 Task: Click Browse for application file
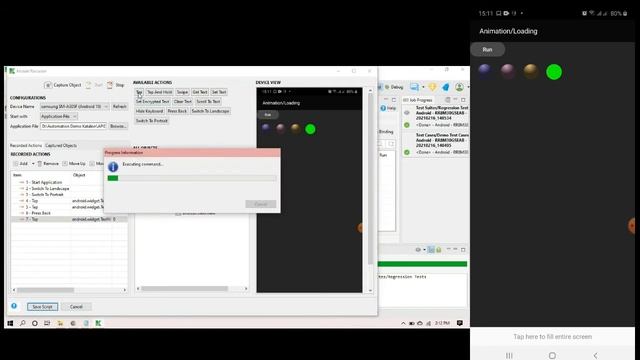point(118,126)
